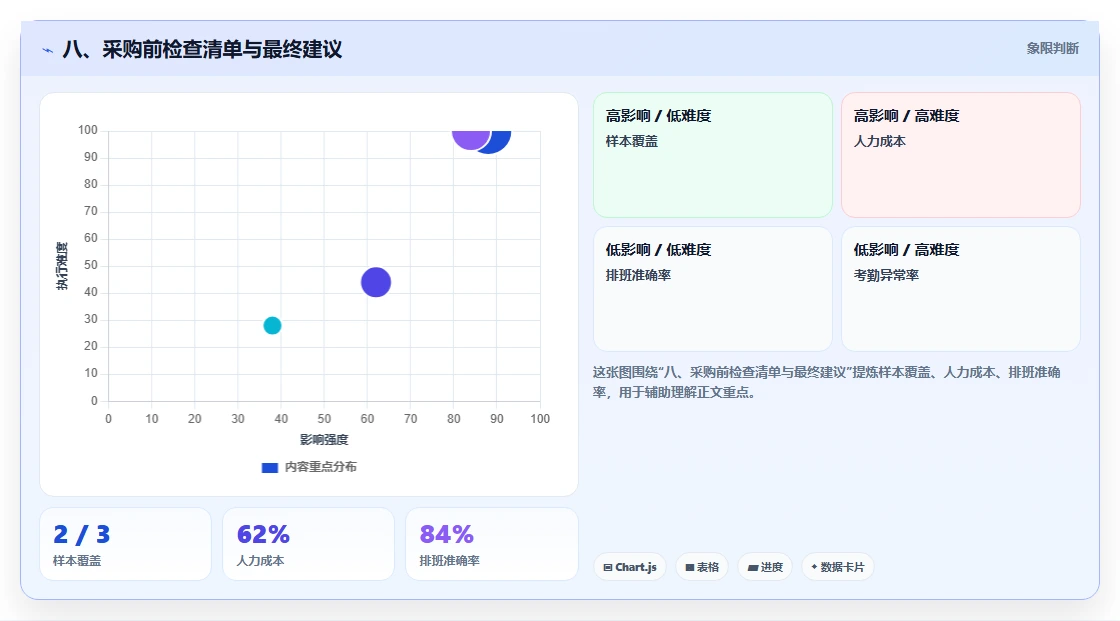1120x621 pixels.
Task: Click the 进度 tag chip
Action: pyautogui.click(x=765, y=567)
